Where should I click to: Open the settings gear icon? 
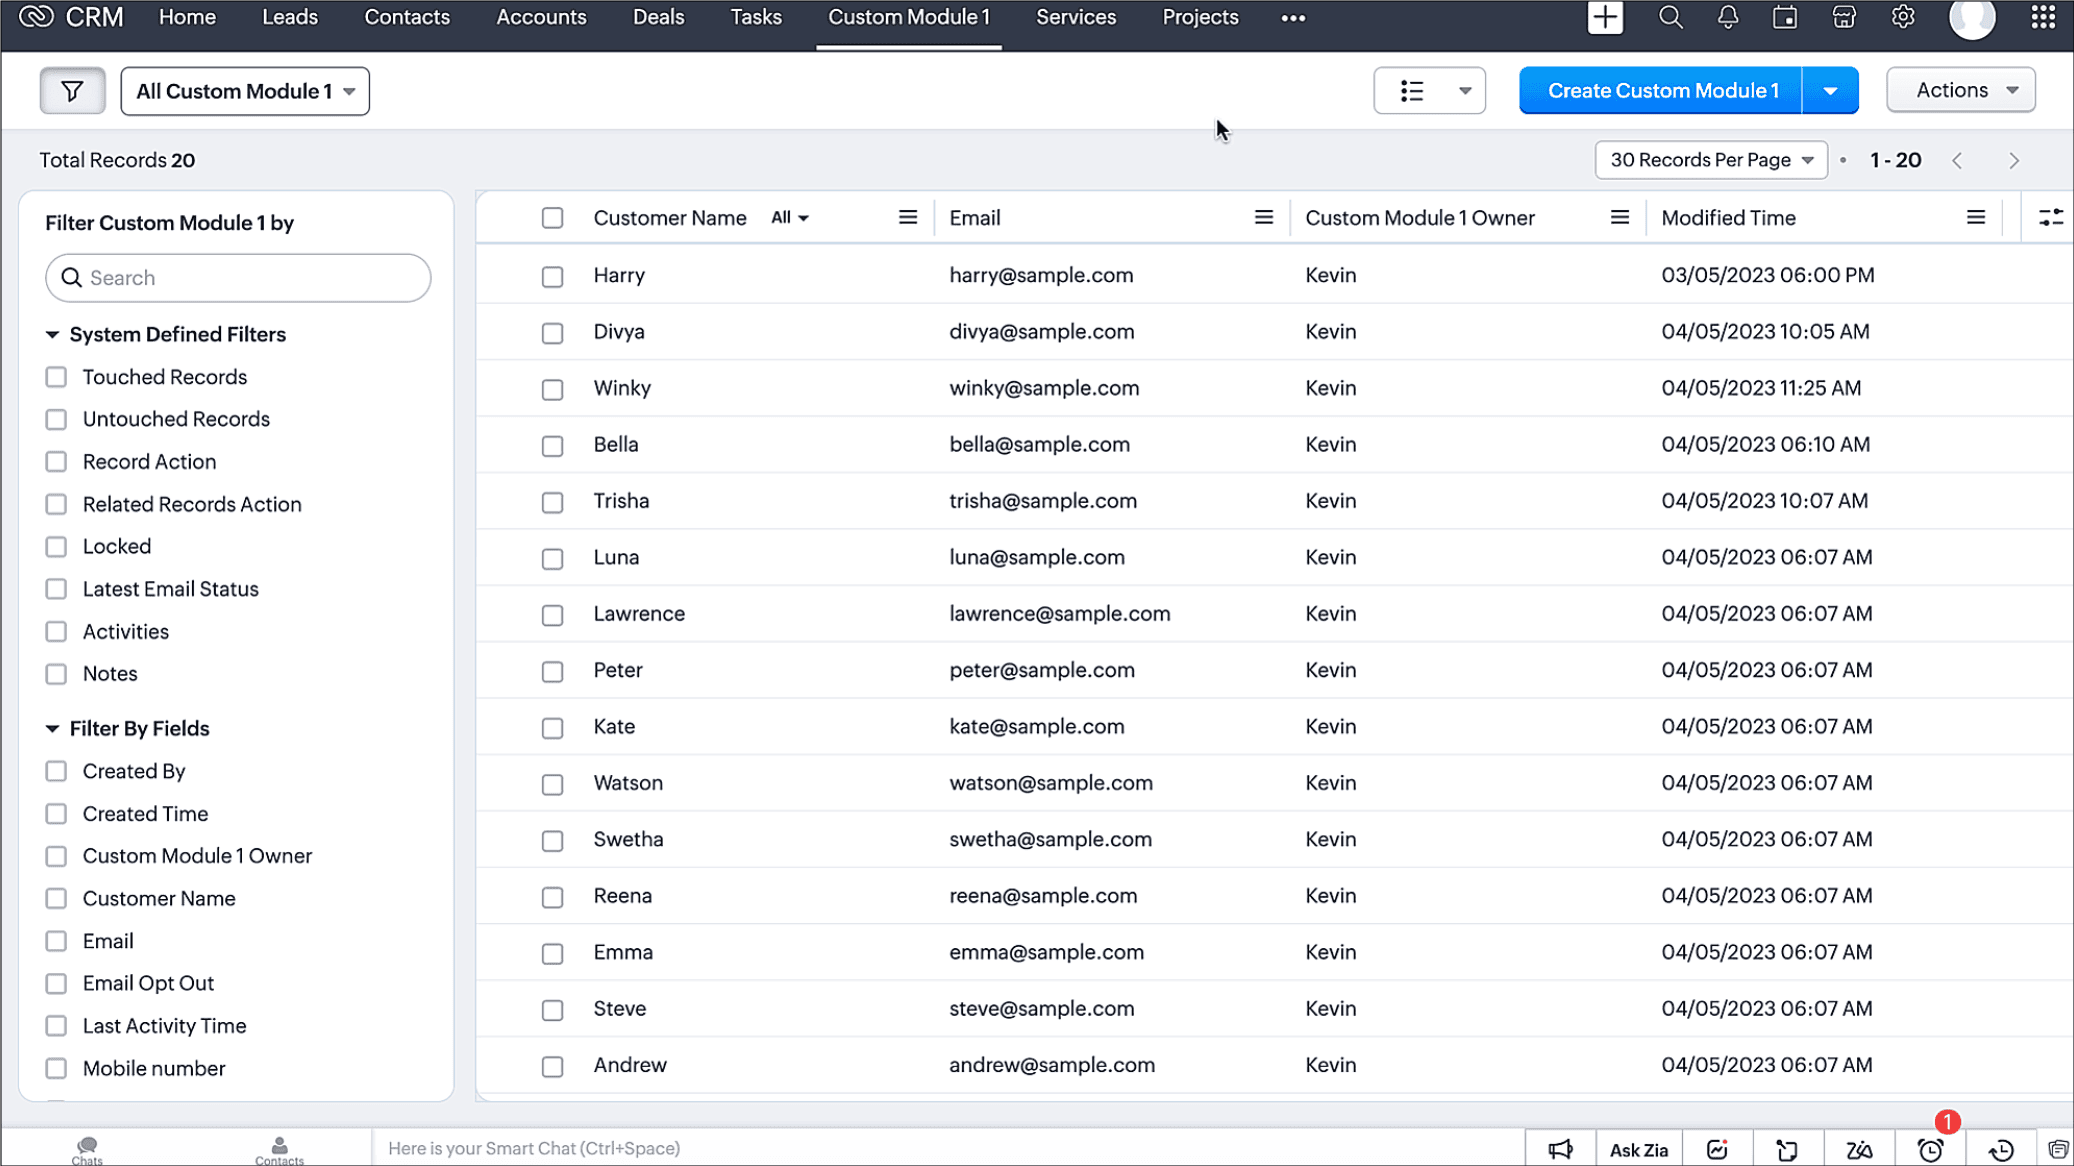[x=1903, y=17]
